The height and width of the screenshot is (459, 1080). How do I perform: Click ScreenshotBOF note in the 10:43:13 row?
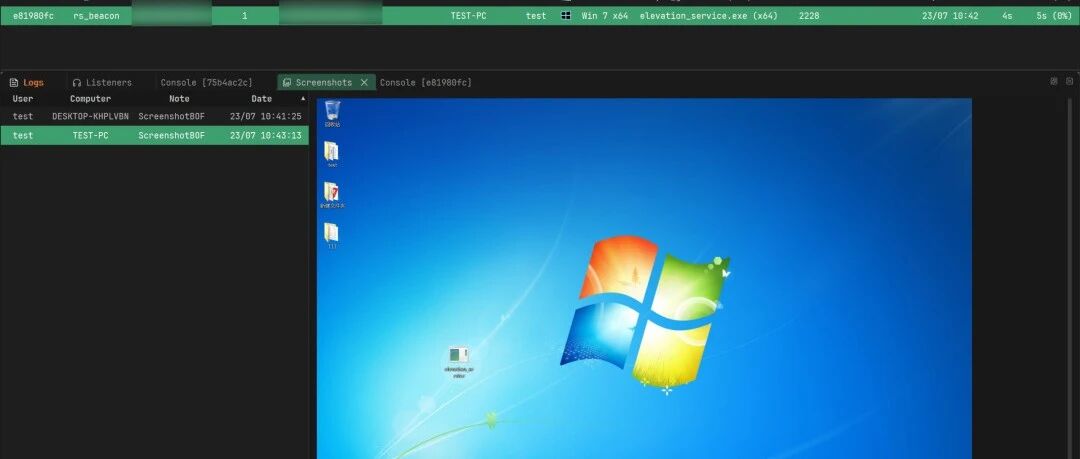pos(172,135)
